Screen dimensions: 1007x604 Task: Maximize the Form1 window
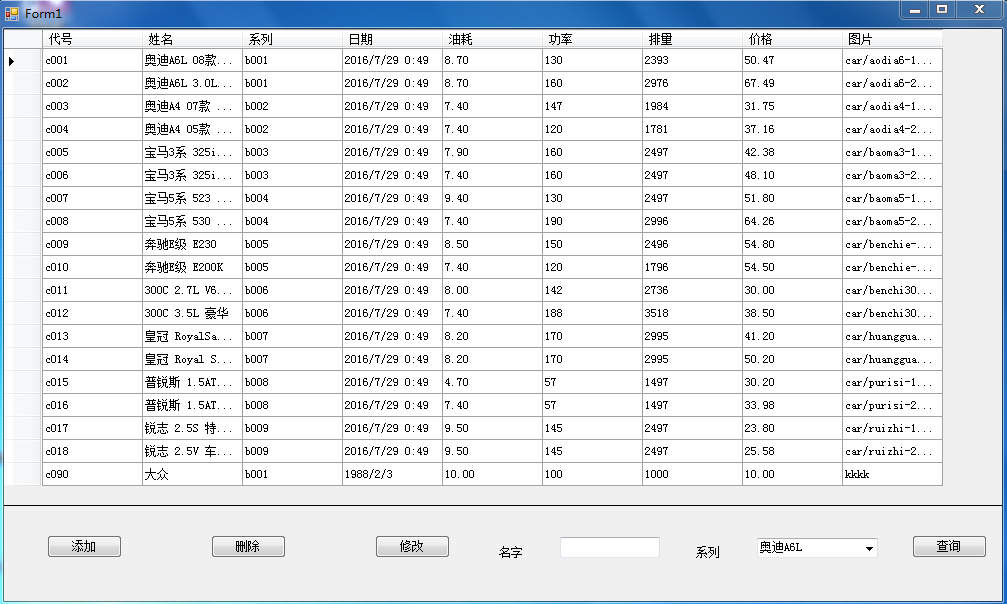942,9
